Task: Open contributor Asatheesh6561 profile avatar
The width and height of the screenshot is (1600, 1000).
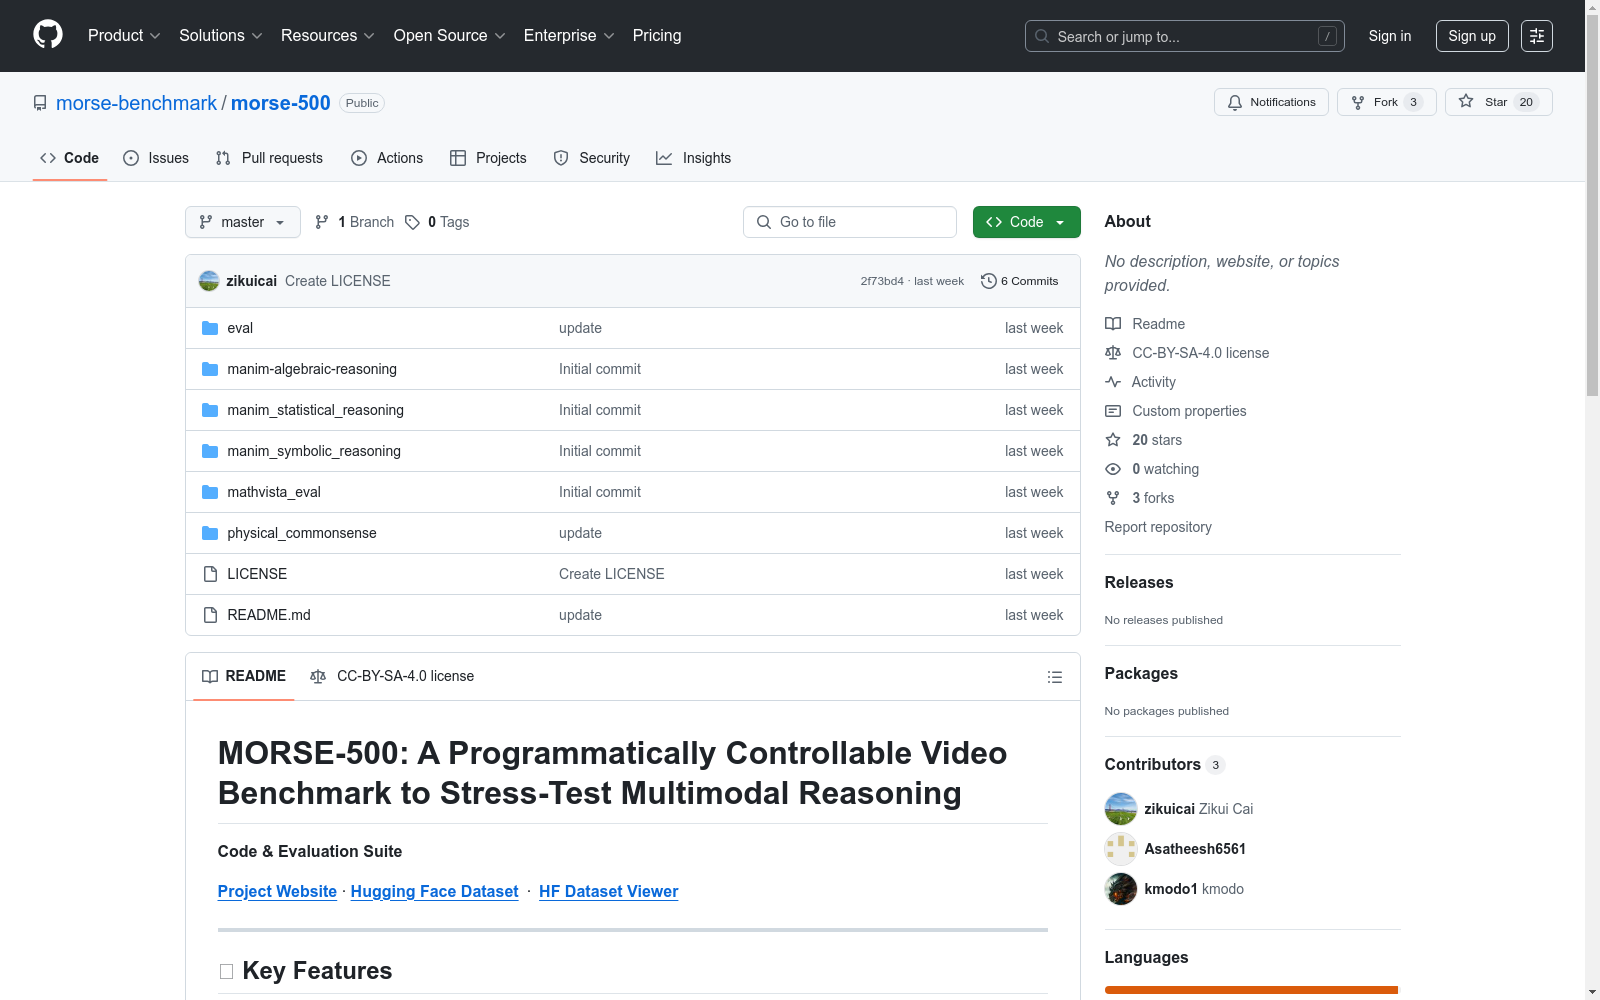Action: [x=1121, y=849]
